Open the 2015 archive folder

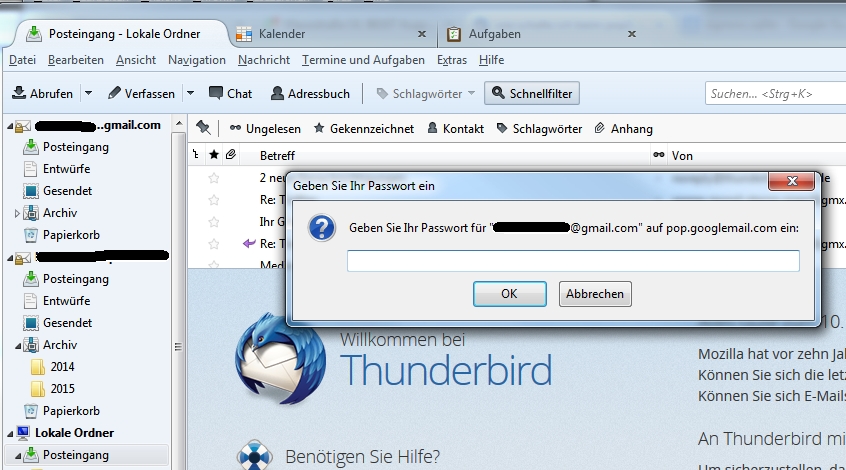(62, 389)
